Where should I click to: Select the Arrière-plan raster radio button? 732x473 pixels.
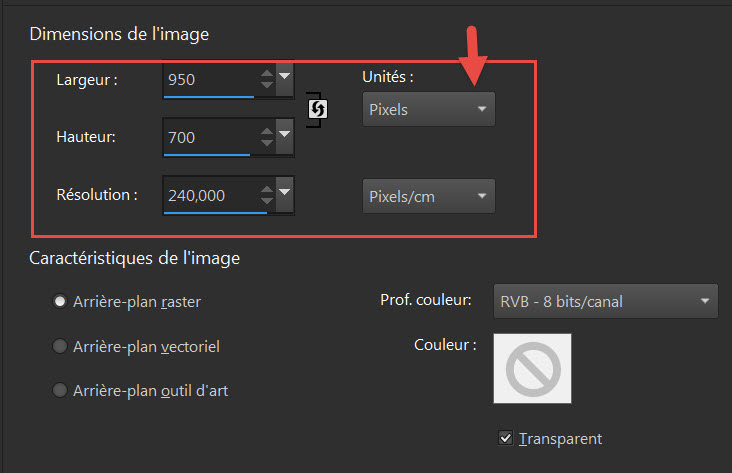60,302
